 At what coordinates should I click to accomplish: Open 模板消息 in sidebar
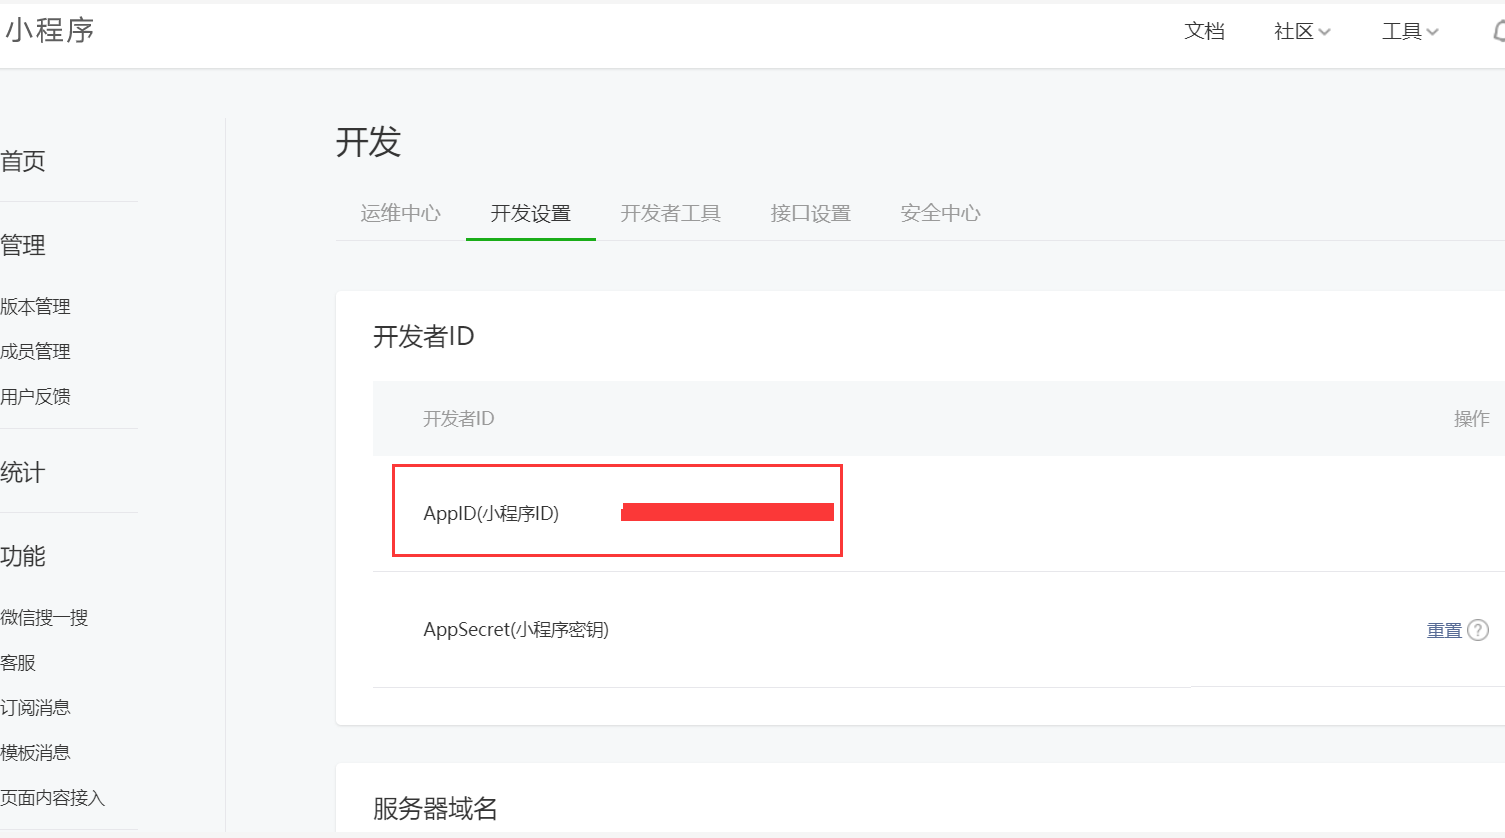pos(35,753)
